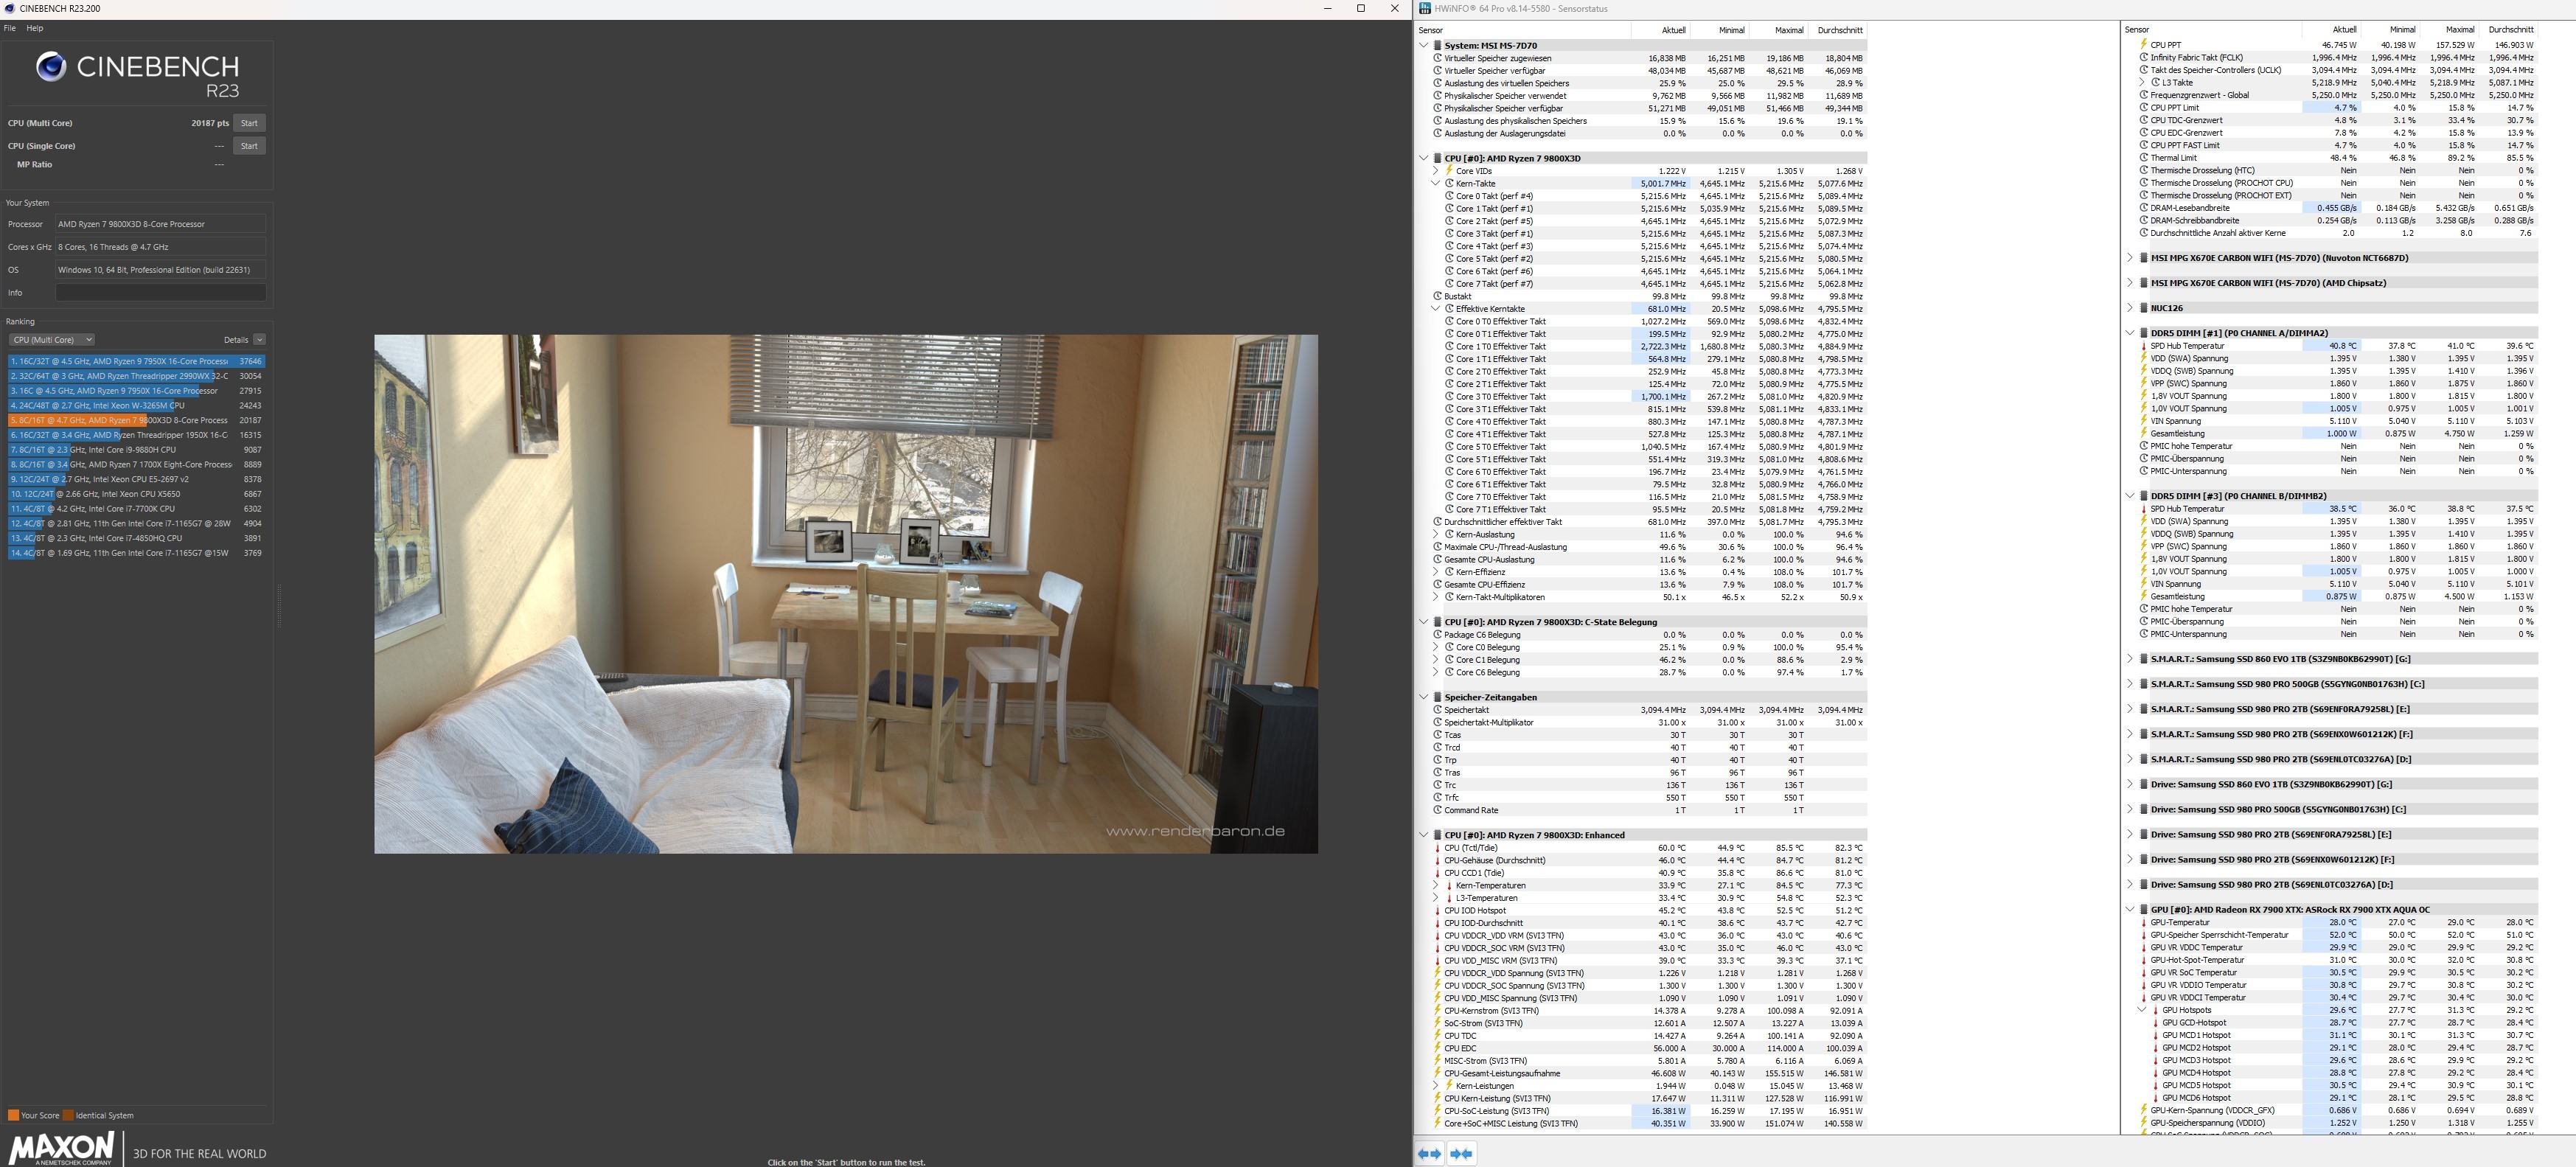Click thermometer icon beside GPU-Temperatur row
The height and width of the screenshot is (1167, 2576).
(2144, 922)
